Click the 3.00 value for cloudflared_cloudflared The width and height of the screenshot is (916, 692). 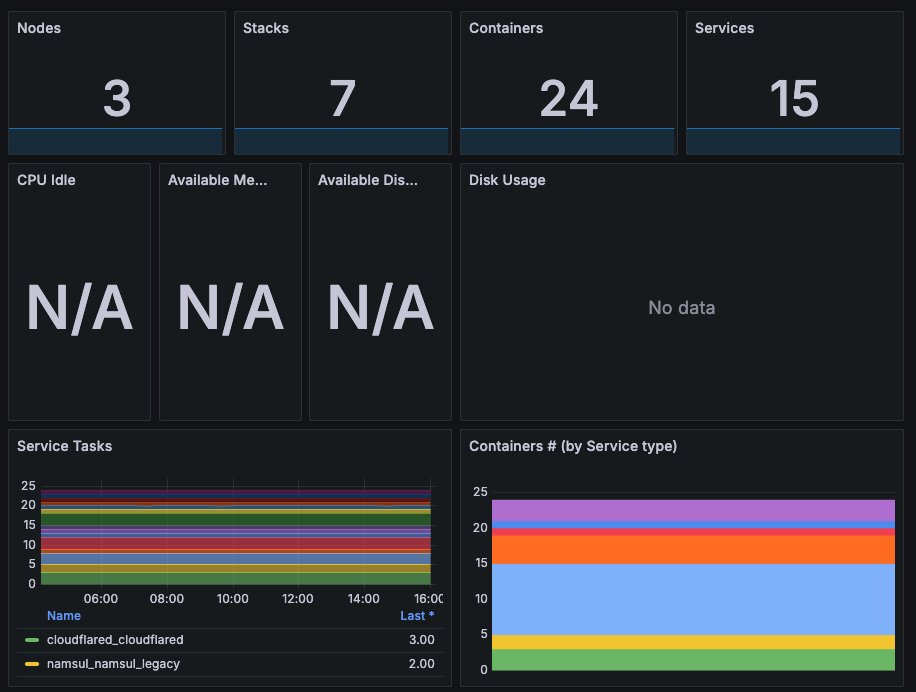(422, 640)
